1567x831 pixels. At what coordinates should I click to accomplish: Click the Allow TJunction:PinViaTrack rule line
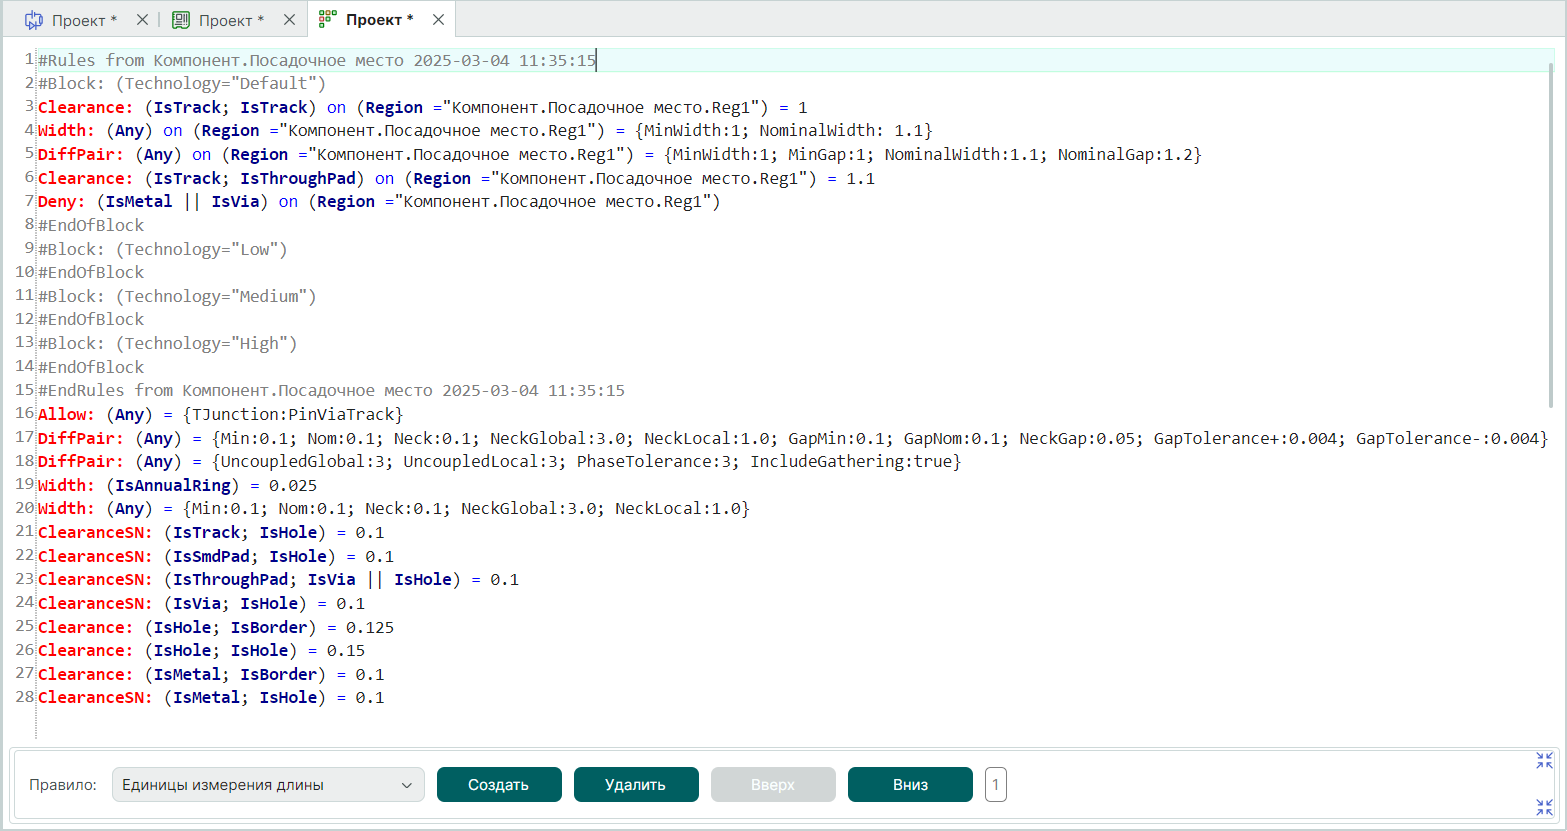pyautogui.click(x=220, y=414)
